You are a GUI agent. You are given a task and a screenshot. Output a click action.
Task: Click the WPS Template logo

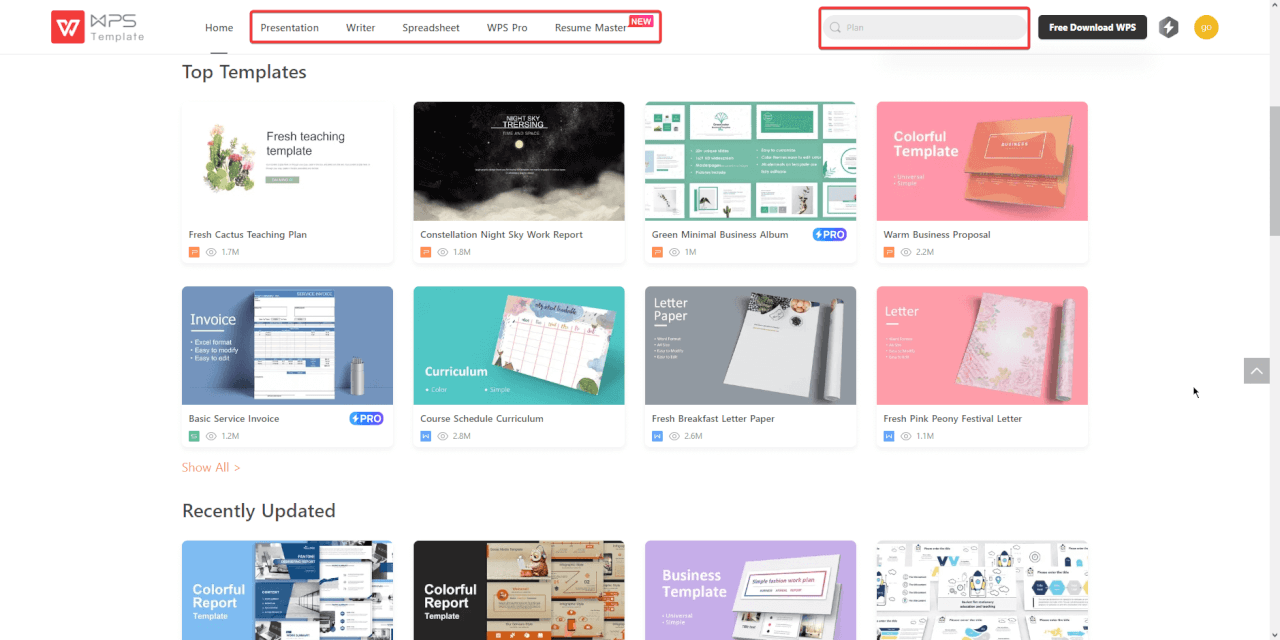96,27
